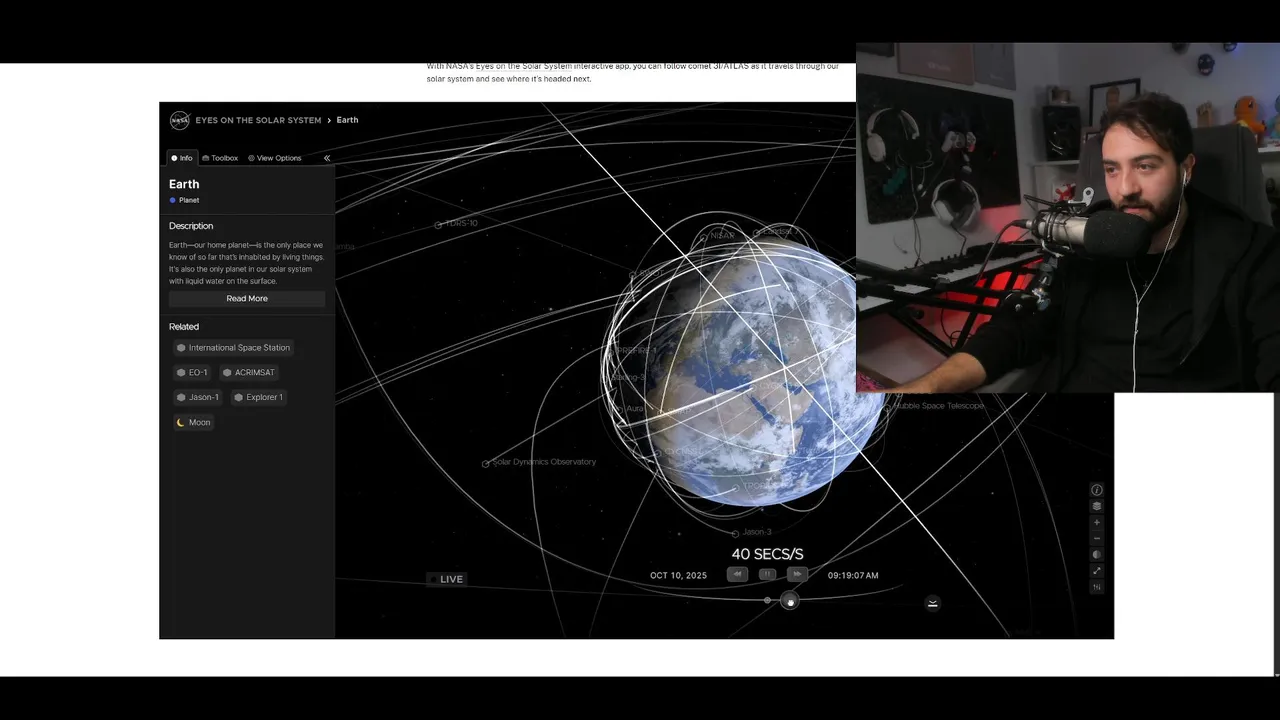Image resolution: width=1280 pixels, height=720 pixels.
Task: Click the time slider center marker
Action: (767, 601)
